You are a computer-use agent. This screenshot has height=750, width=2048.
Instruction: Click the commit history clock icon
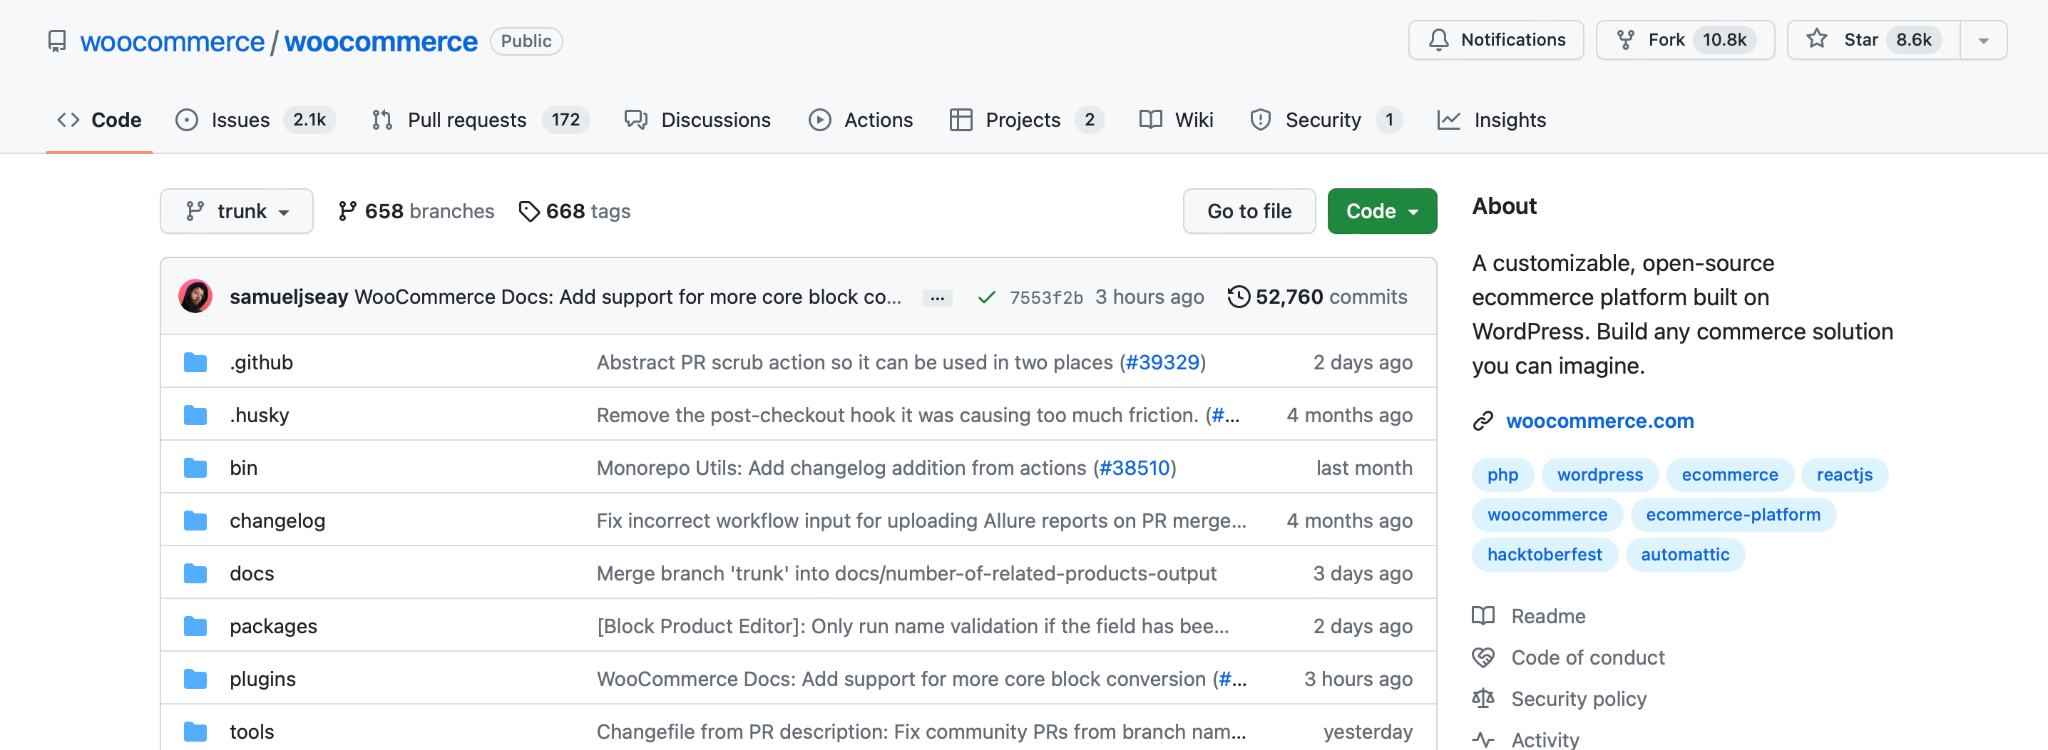(1239, 297)
